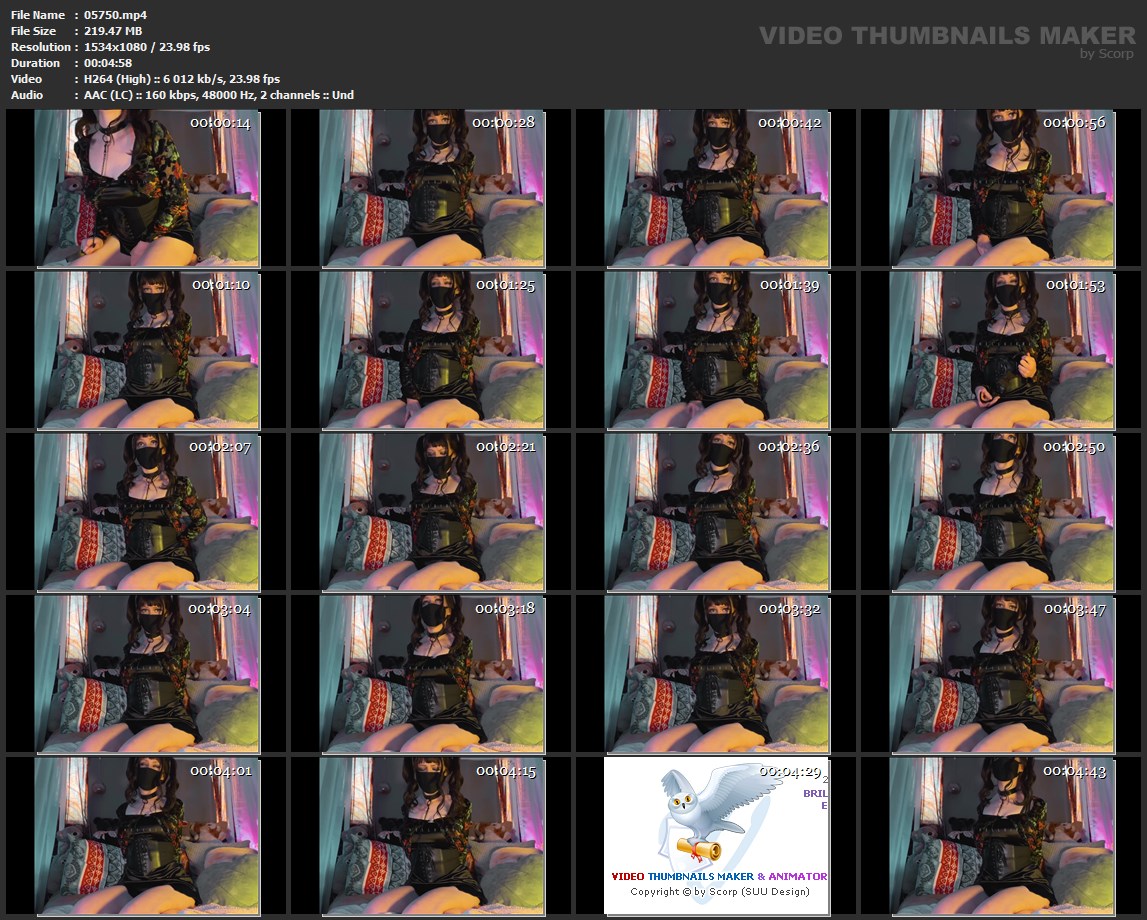Pick the frame at 00:04:43

pyautogui.click(x=1002, y=836)
